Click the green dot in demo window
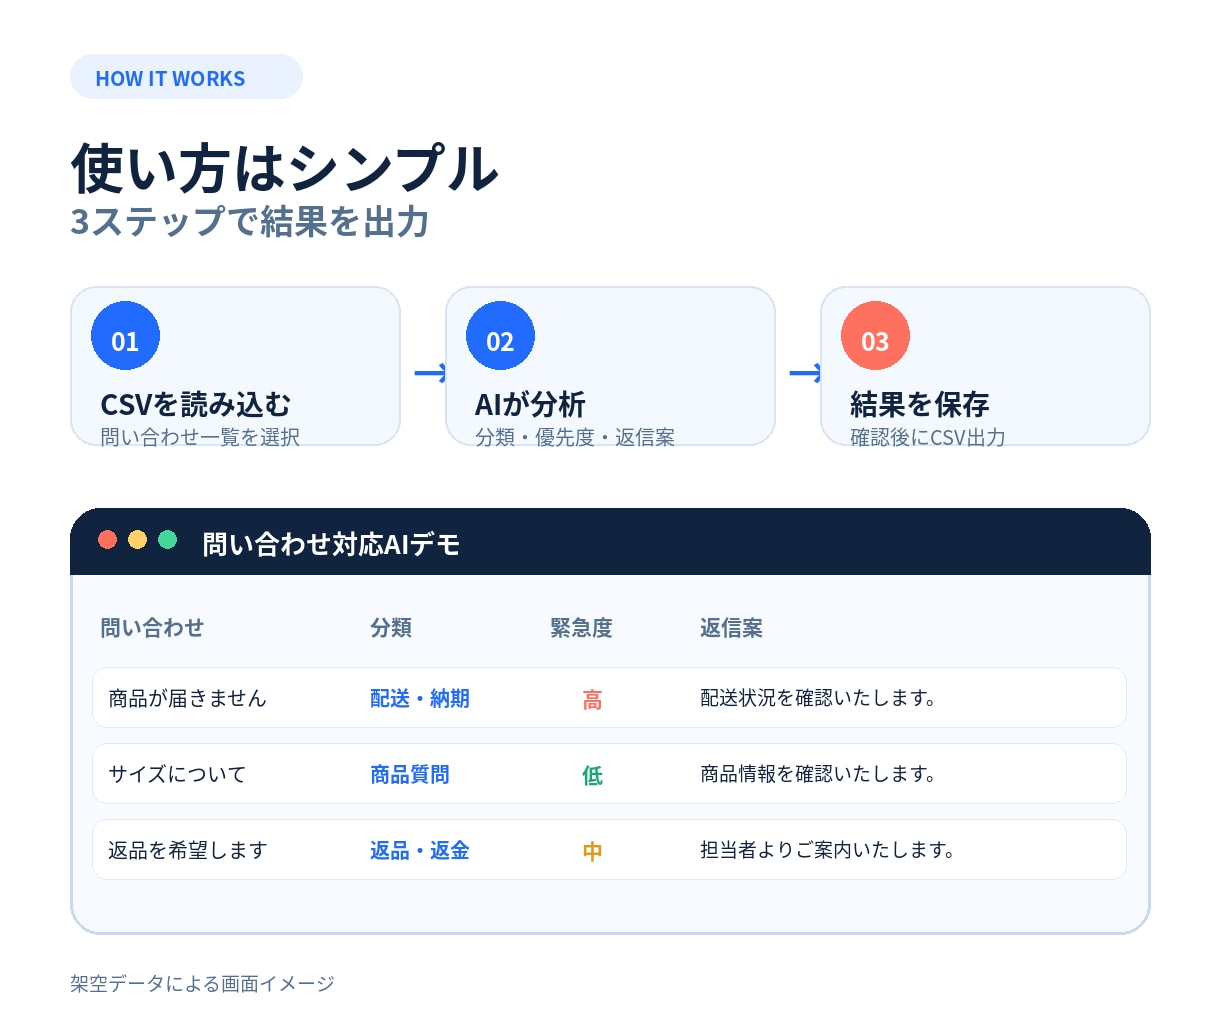The width and height of the screenshot is (1220, 1016). (x=168, y=540)
